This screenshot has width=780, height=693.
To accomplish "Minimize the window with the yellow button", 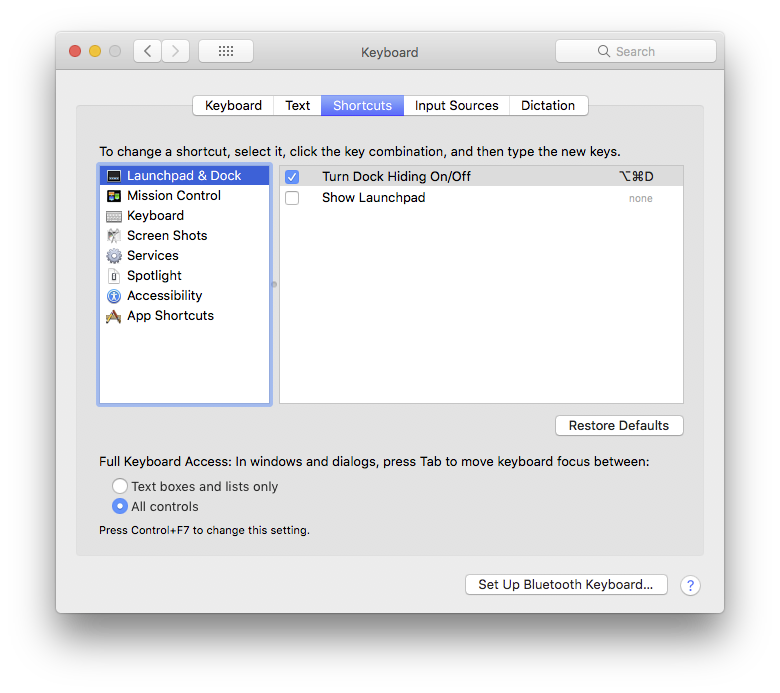I will [95, 51].
